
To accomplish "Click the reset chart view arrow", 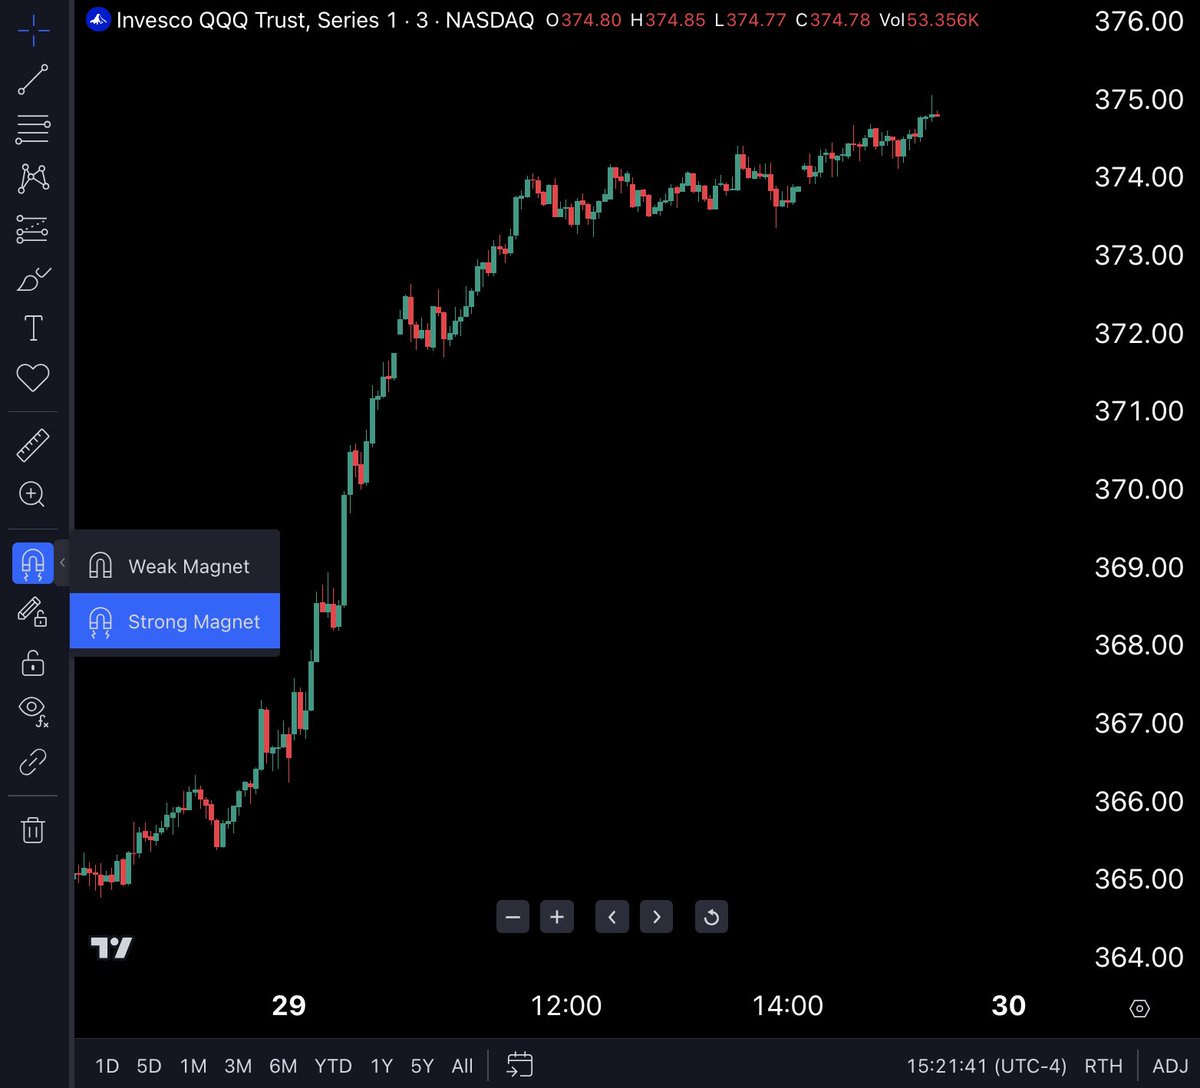I will [x=711, y=916].
